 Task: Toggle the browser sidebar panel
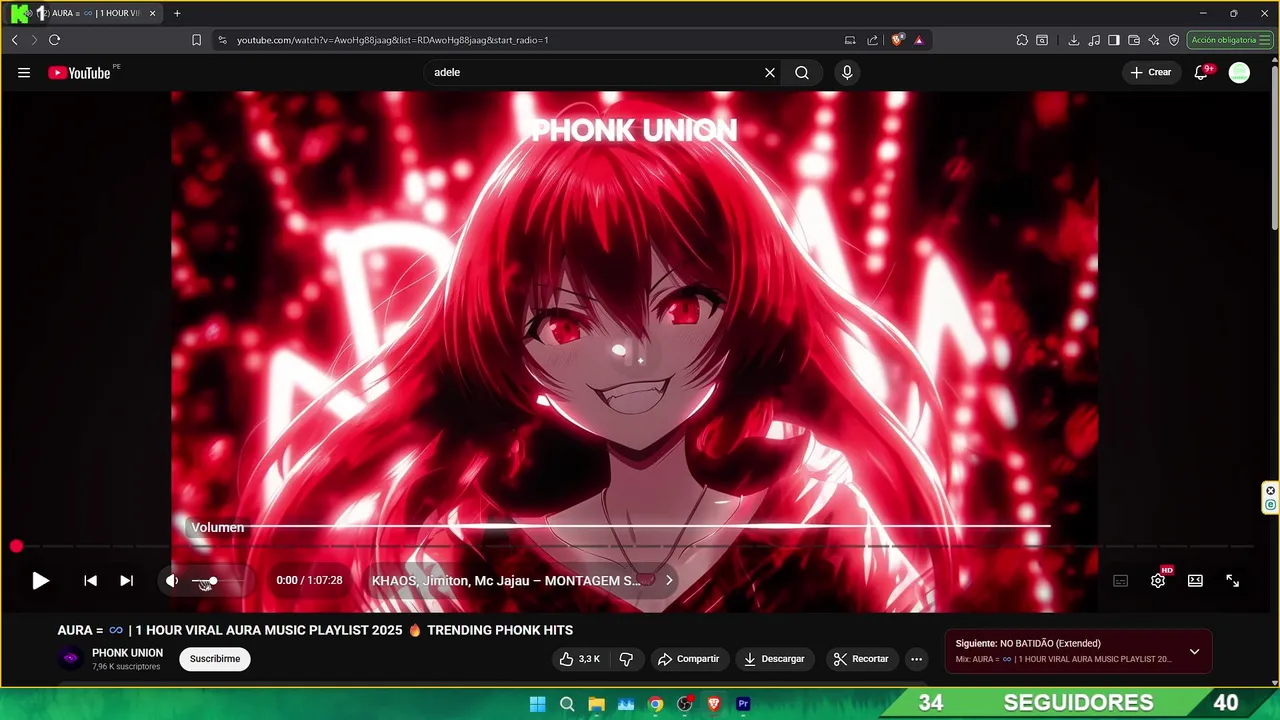[1113, 40]
